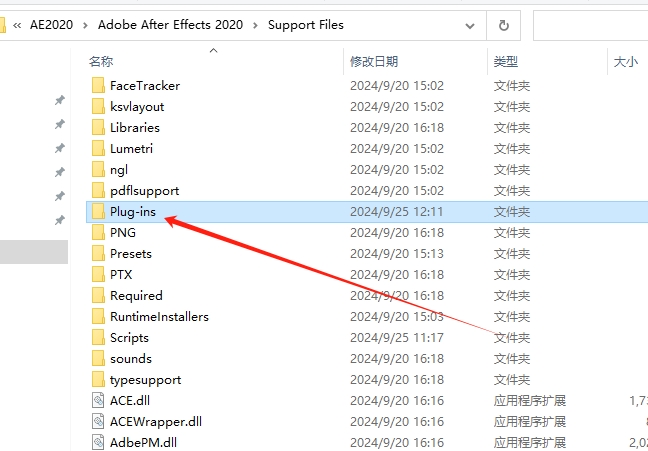
Task: Select the Scripts folder name
Action: click(129, 338)
